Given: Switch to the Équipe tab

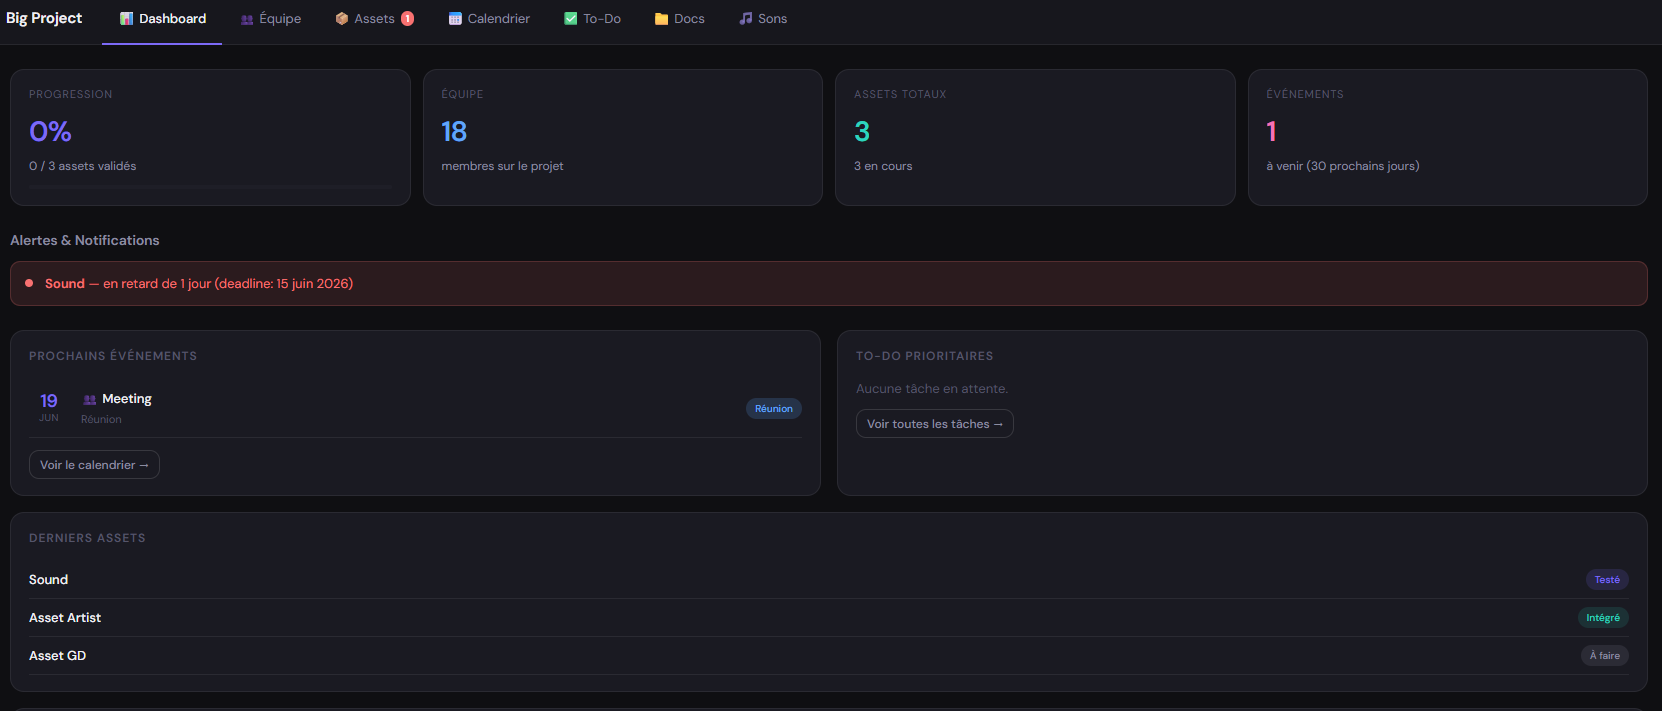Looking at the screenshot, I should click(x=271, y=19).
